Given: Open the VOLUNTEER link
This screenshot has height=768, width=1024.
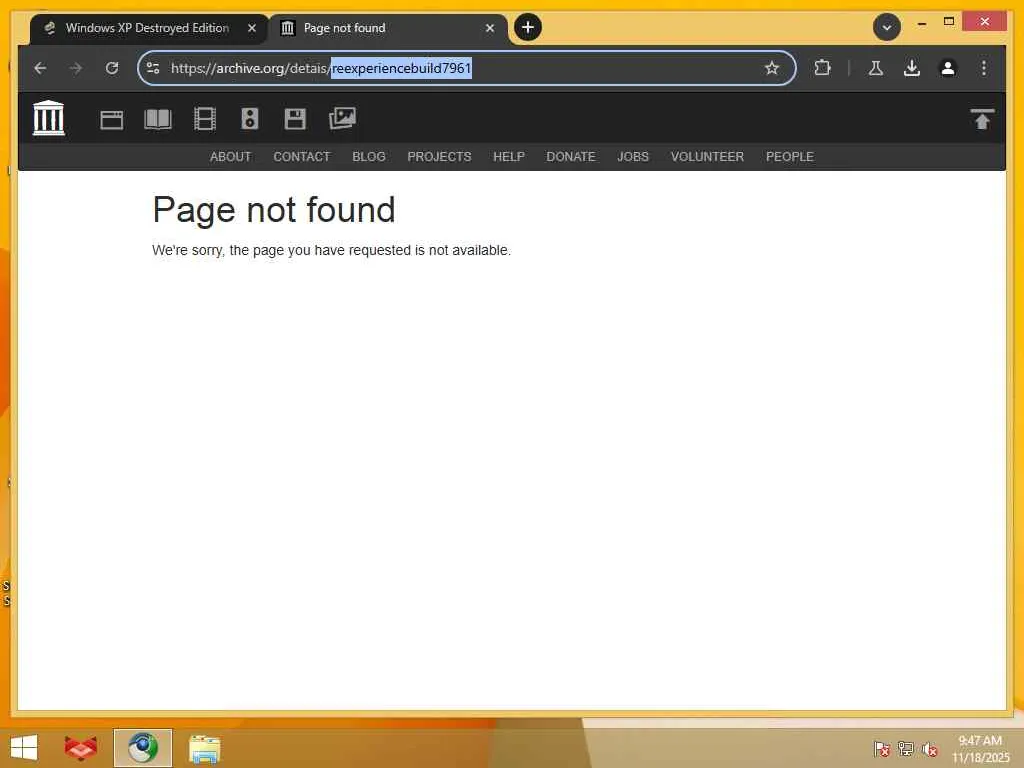Looking at the screenshot, I should 707,157.
